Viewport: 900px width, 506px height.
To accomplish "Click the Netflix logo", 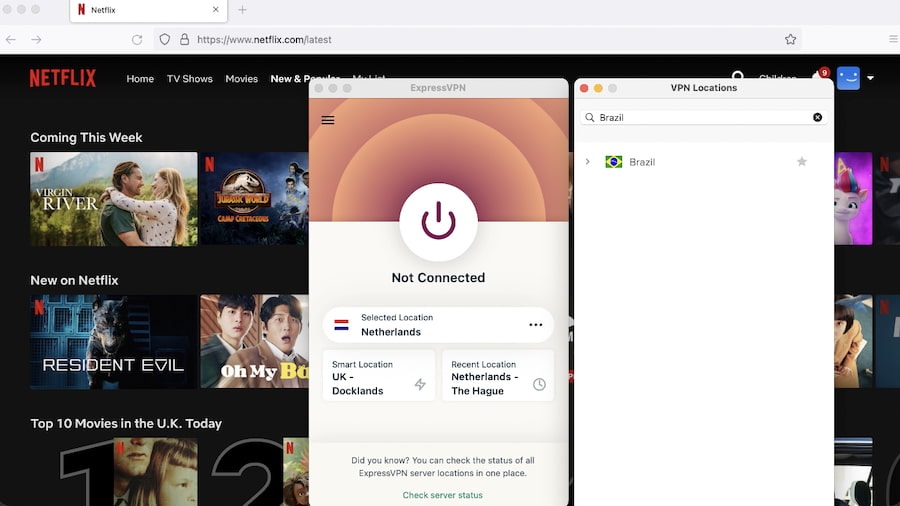I will 63,78.
